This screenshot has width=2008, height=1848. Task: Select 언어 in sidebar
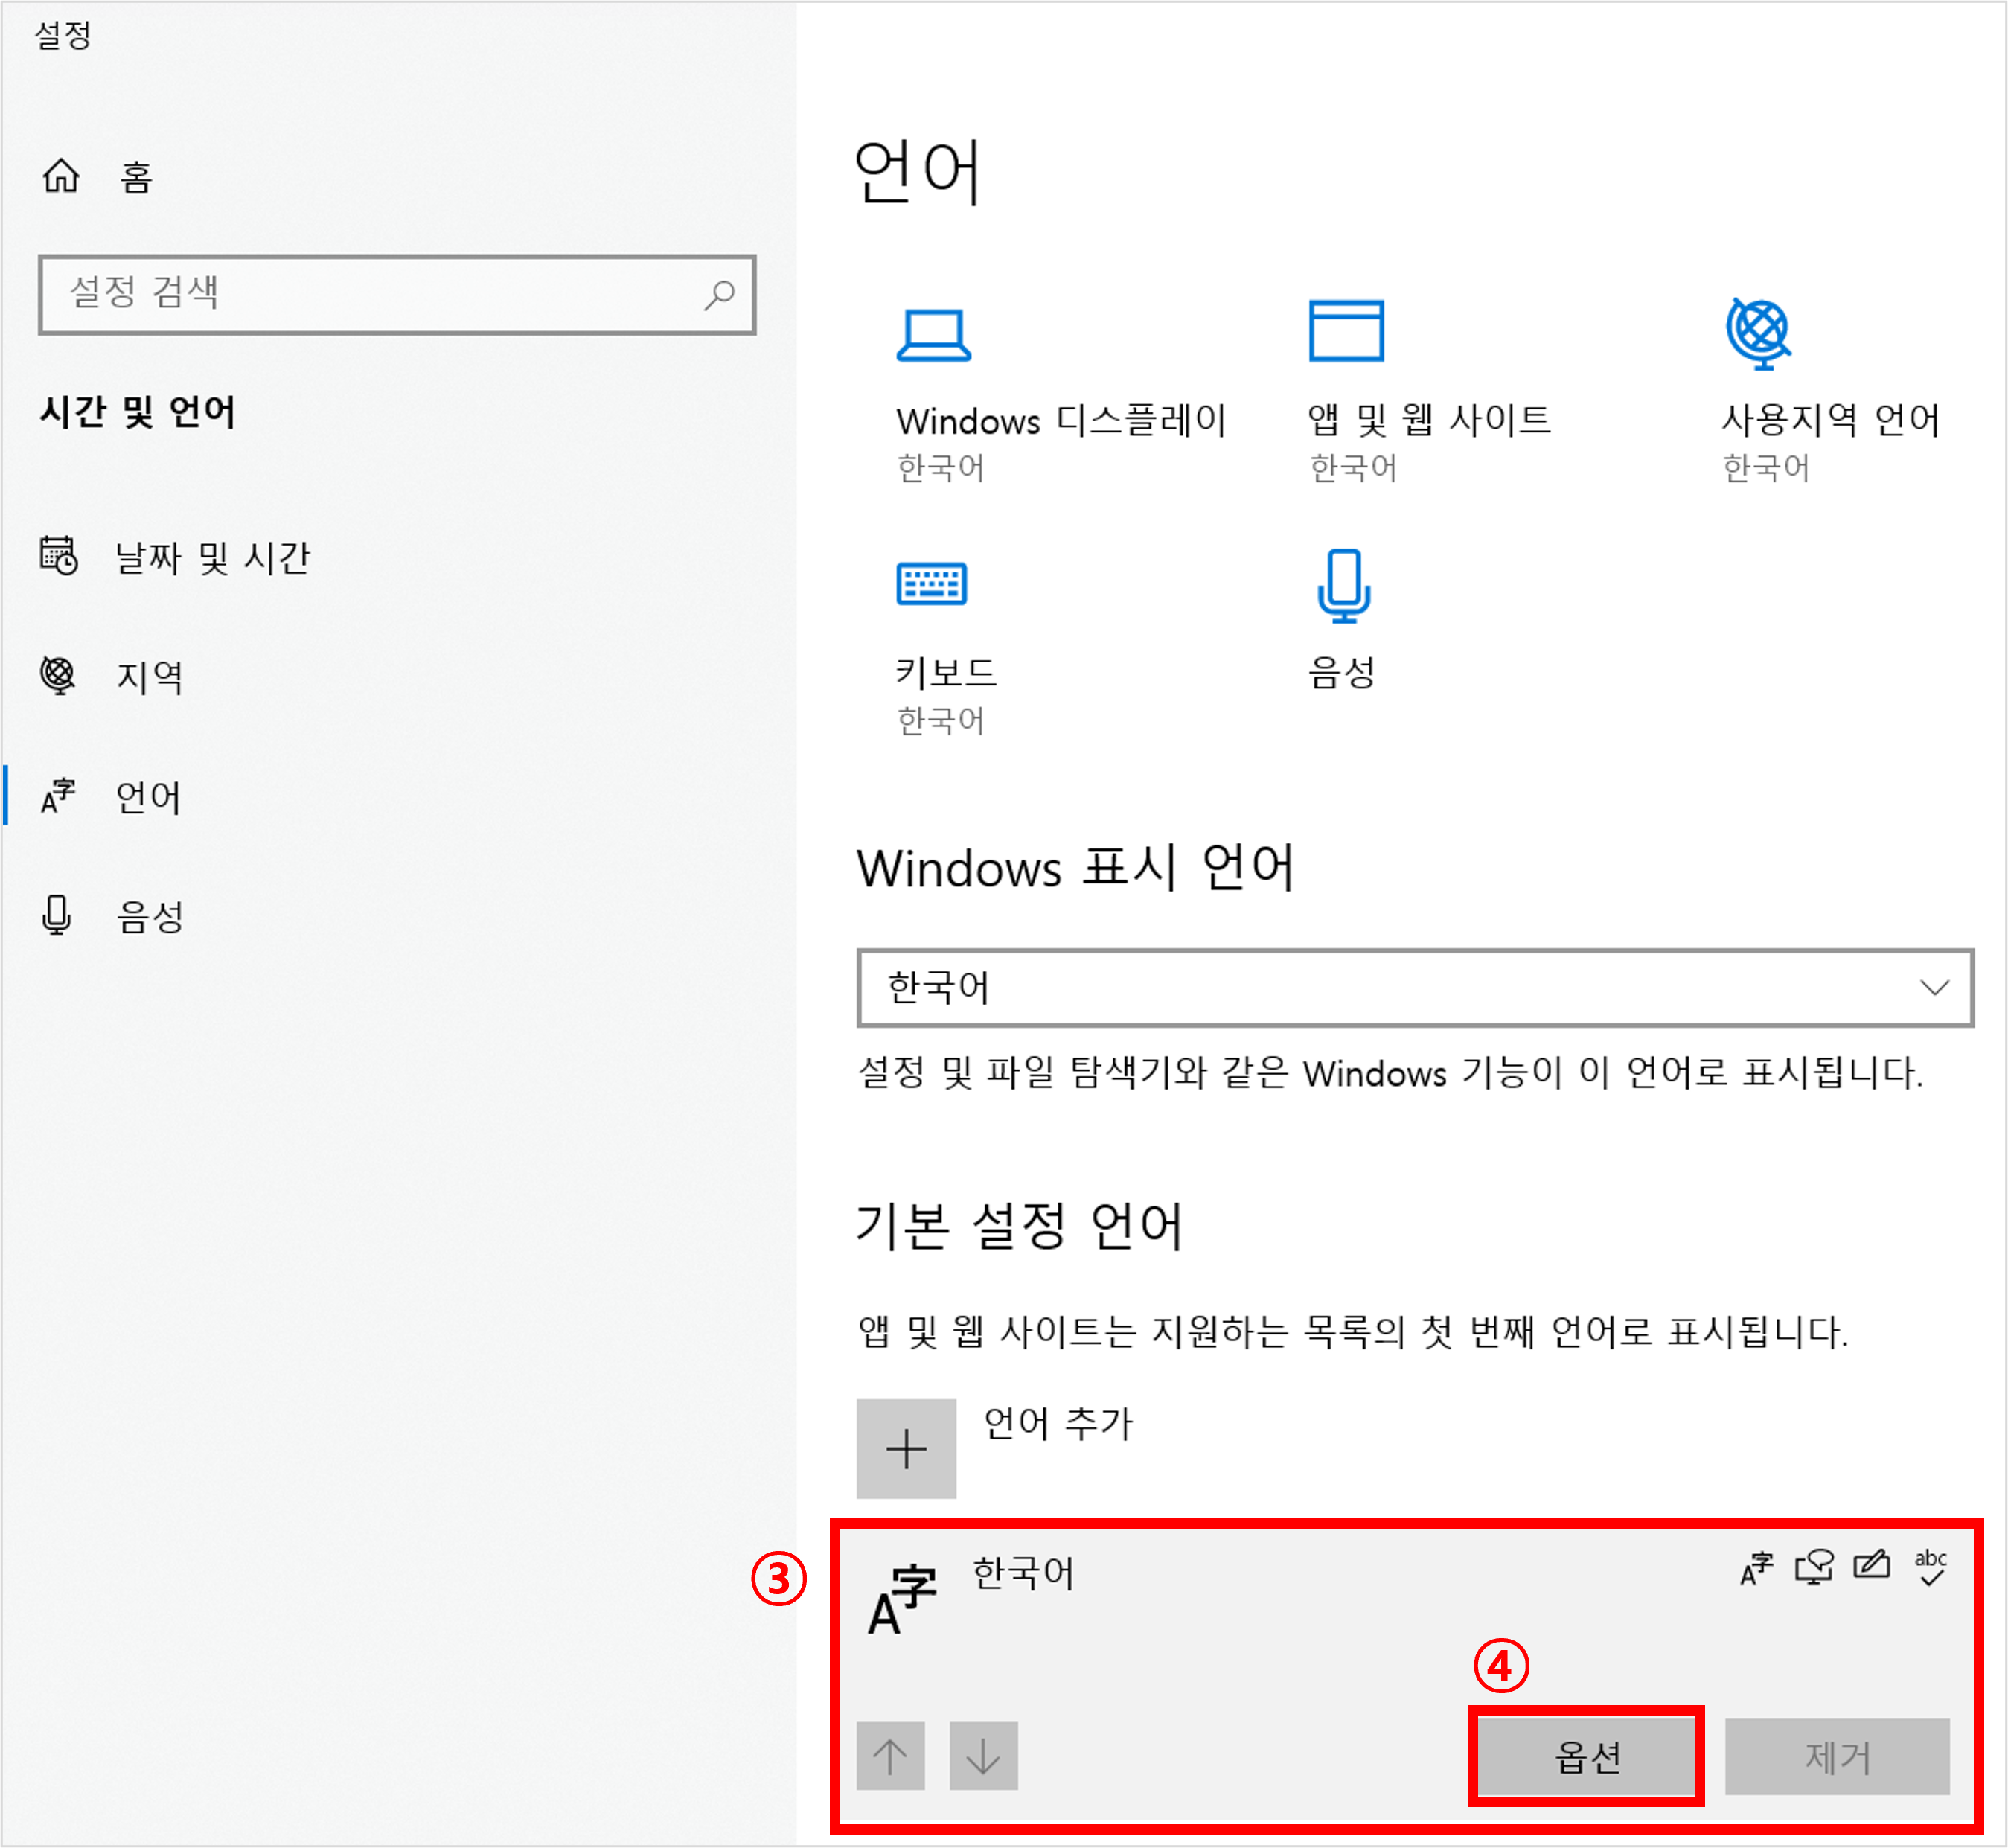pyautogui.click(x=148, y=797)
